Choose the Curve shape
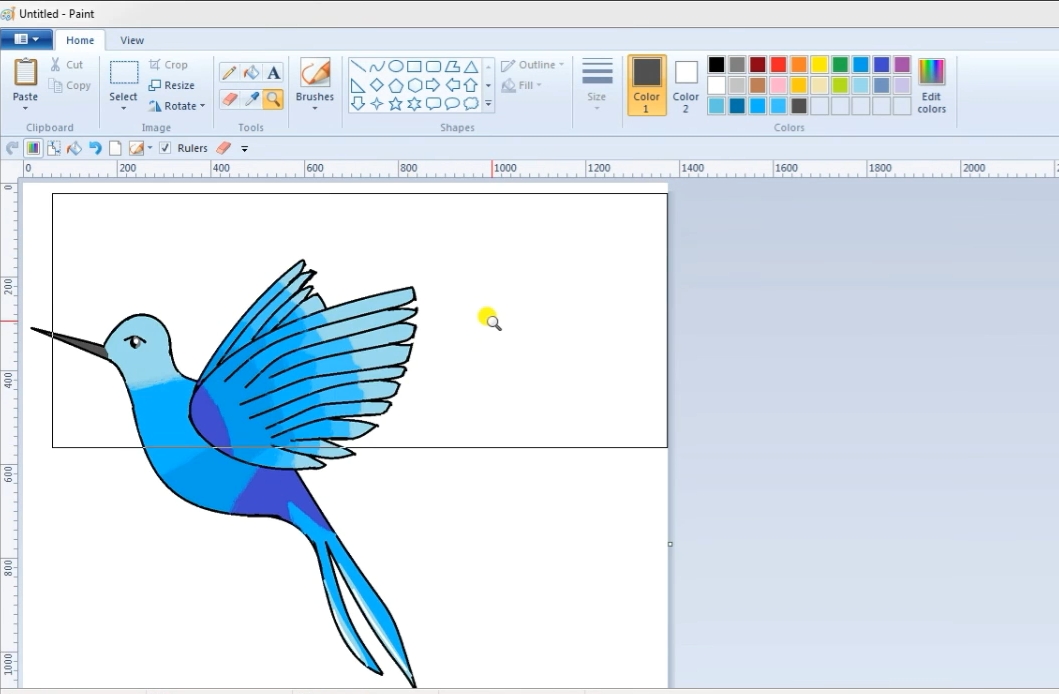This screenshot has height=694, width=1059. click(377, 66)
